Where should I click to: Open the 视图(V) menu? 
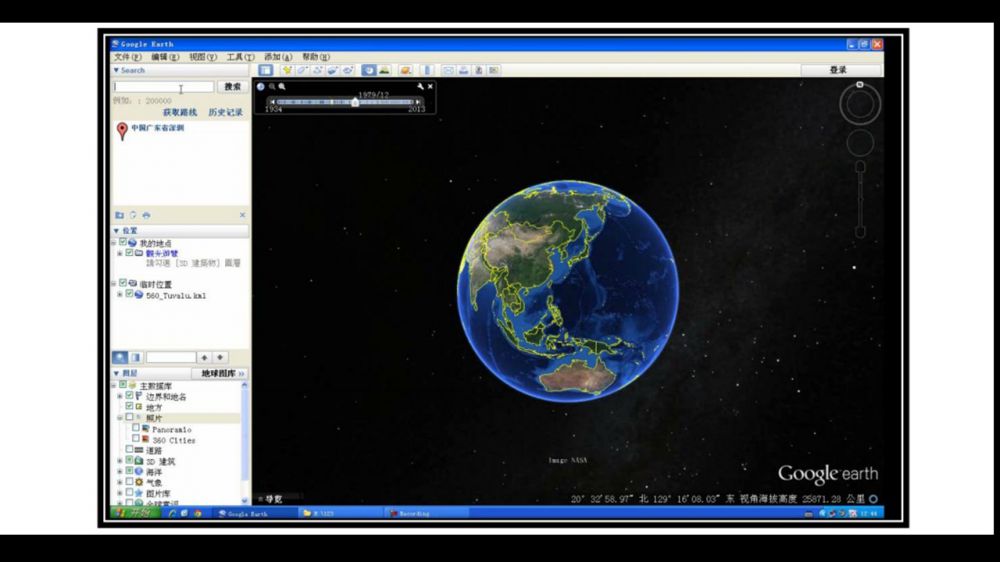(x=203, y=57)
